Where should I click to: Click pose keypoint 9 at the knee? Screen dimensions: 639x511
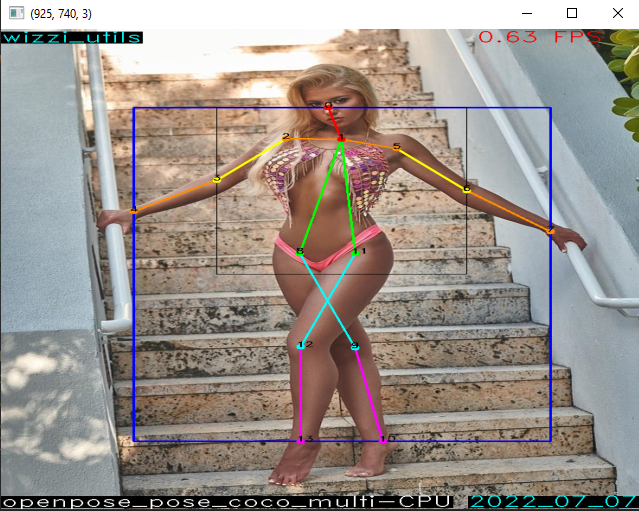tap(355, 347)
